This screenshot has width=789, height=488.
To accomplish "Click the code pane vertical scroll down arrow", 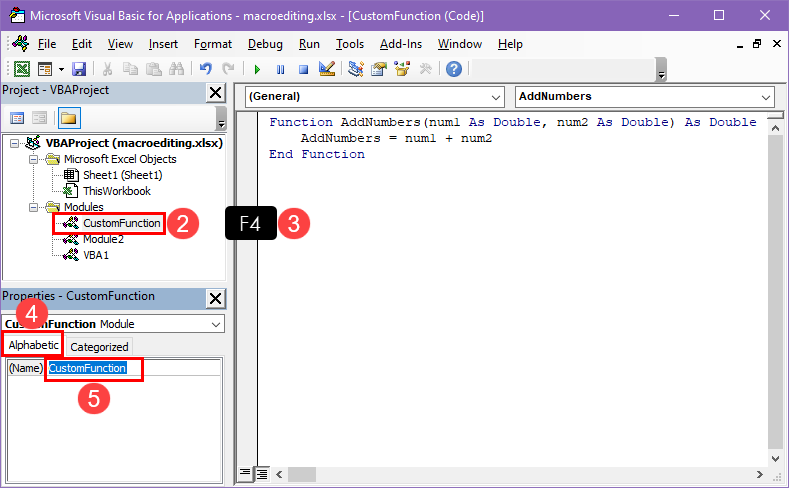I will 775,458.
